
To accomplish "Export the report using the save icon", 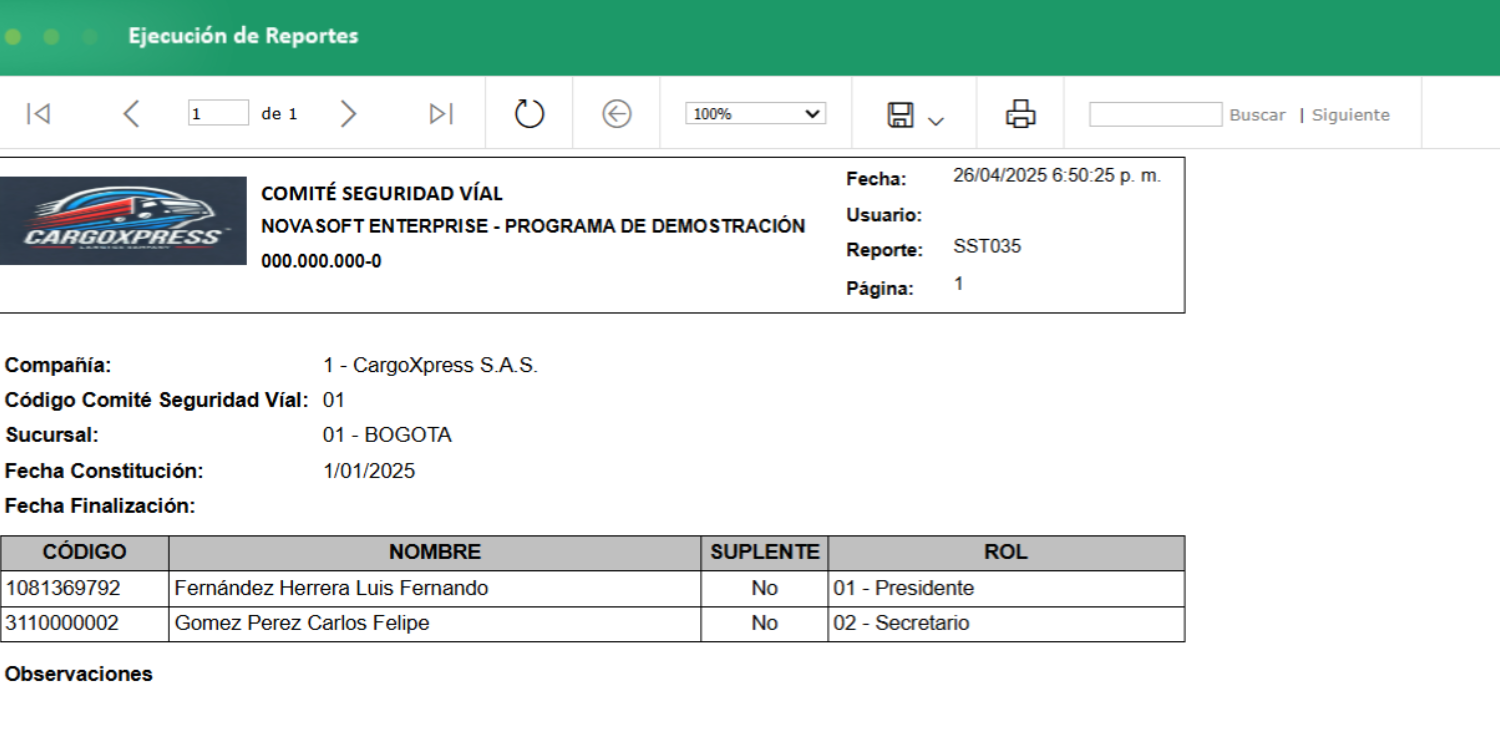I will pyautogui.click(x=901, y=115).
